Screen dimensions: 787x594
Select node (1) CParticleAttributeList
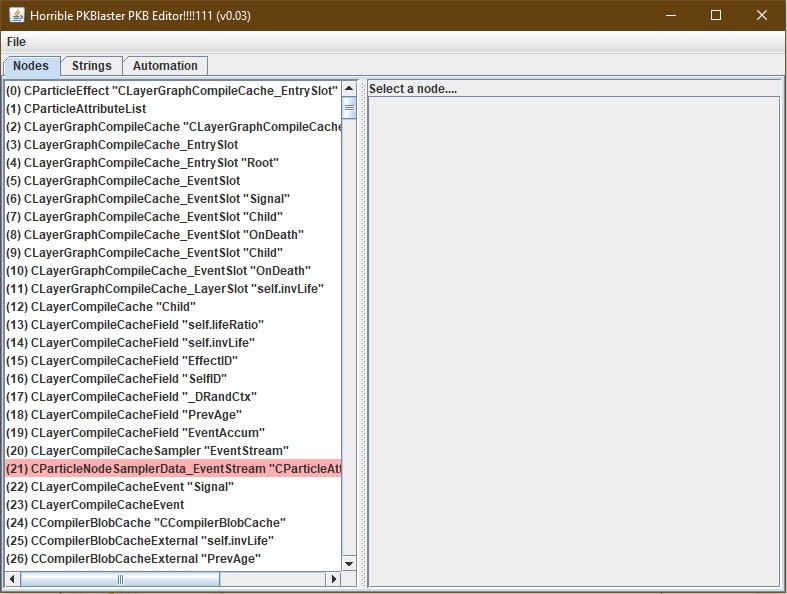173,108
